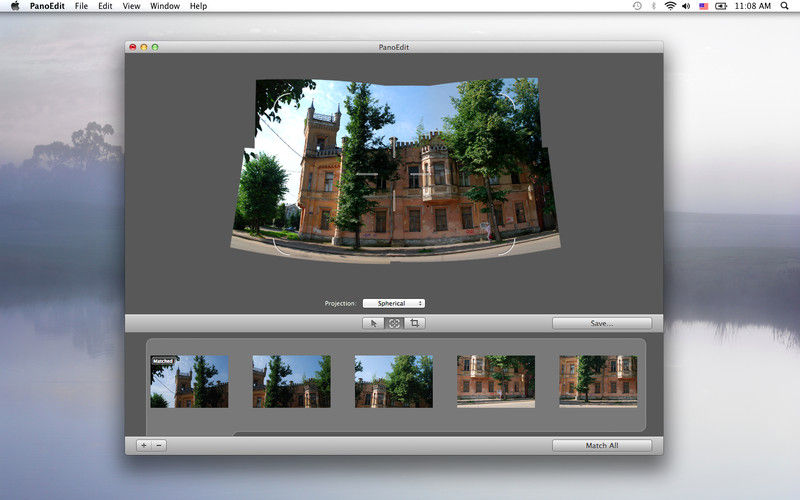
Task: Click the bottom-left rotation arc handle
Action: (280, 247)
